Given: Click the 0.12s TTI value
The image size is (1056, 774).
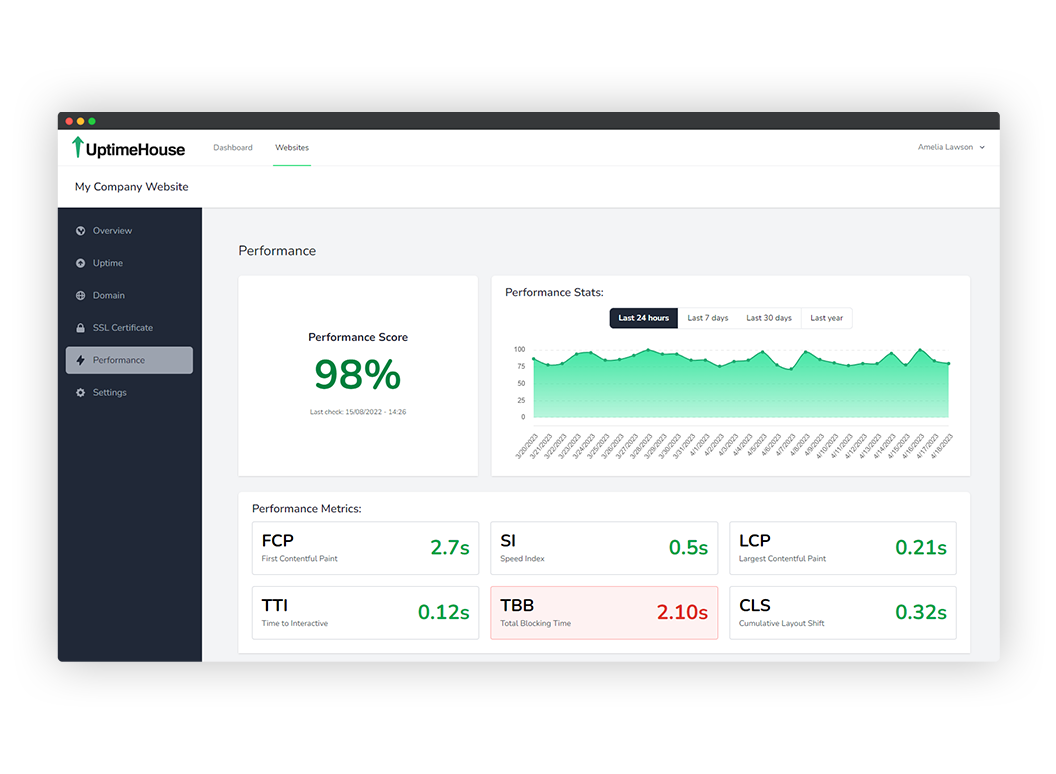Looking at the screenshot, I should point(444,612).
